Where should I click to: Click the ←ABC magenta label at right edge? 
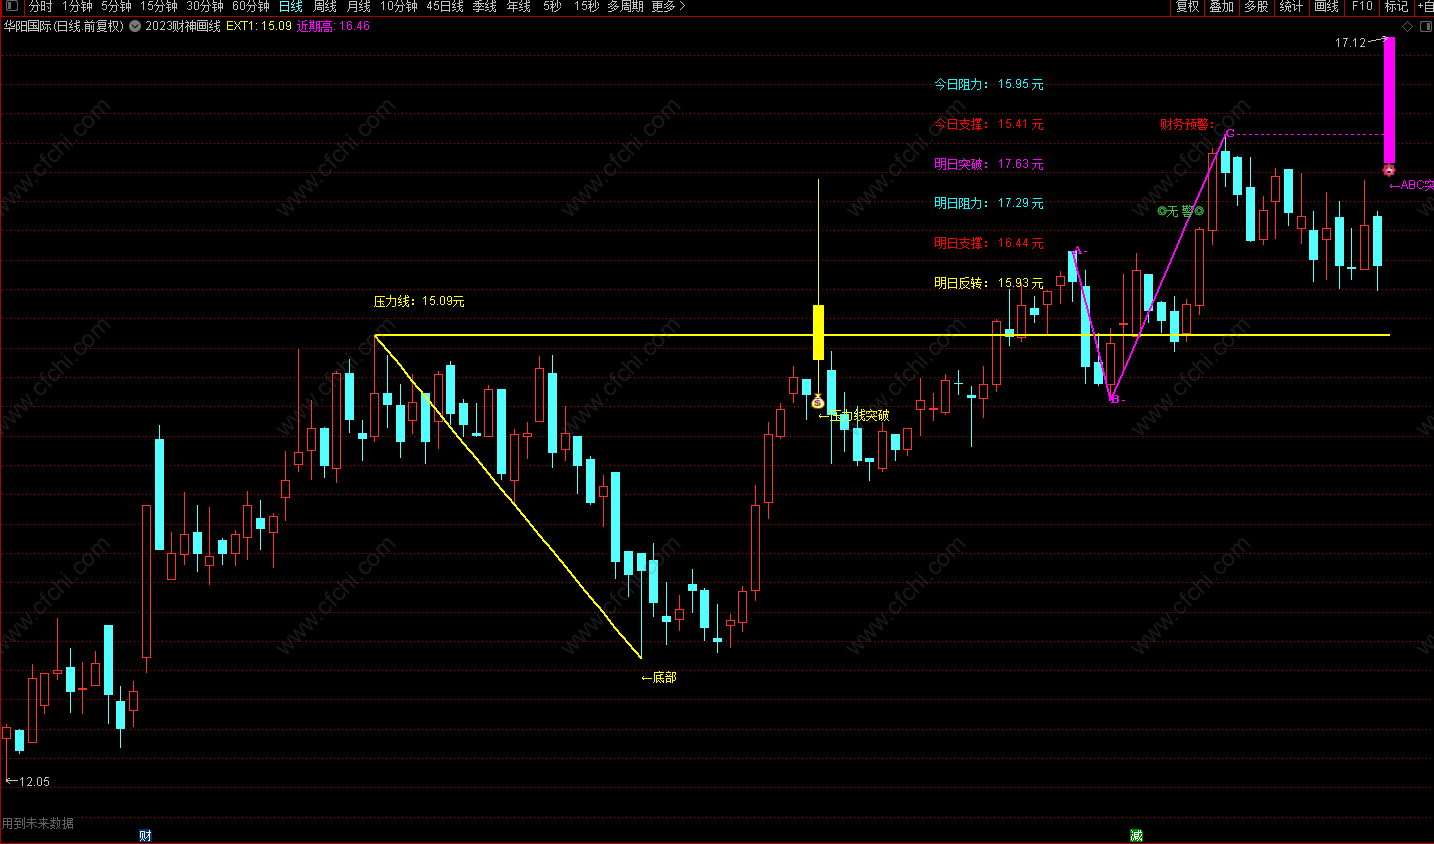(x=1411, y=185)
